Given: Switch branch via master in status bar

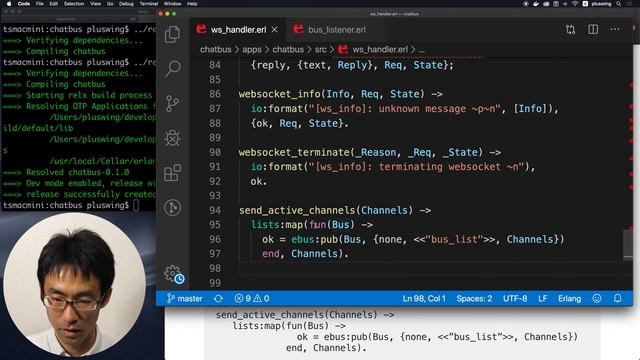Looking at the screenshot, I should (184, 298).
